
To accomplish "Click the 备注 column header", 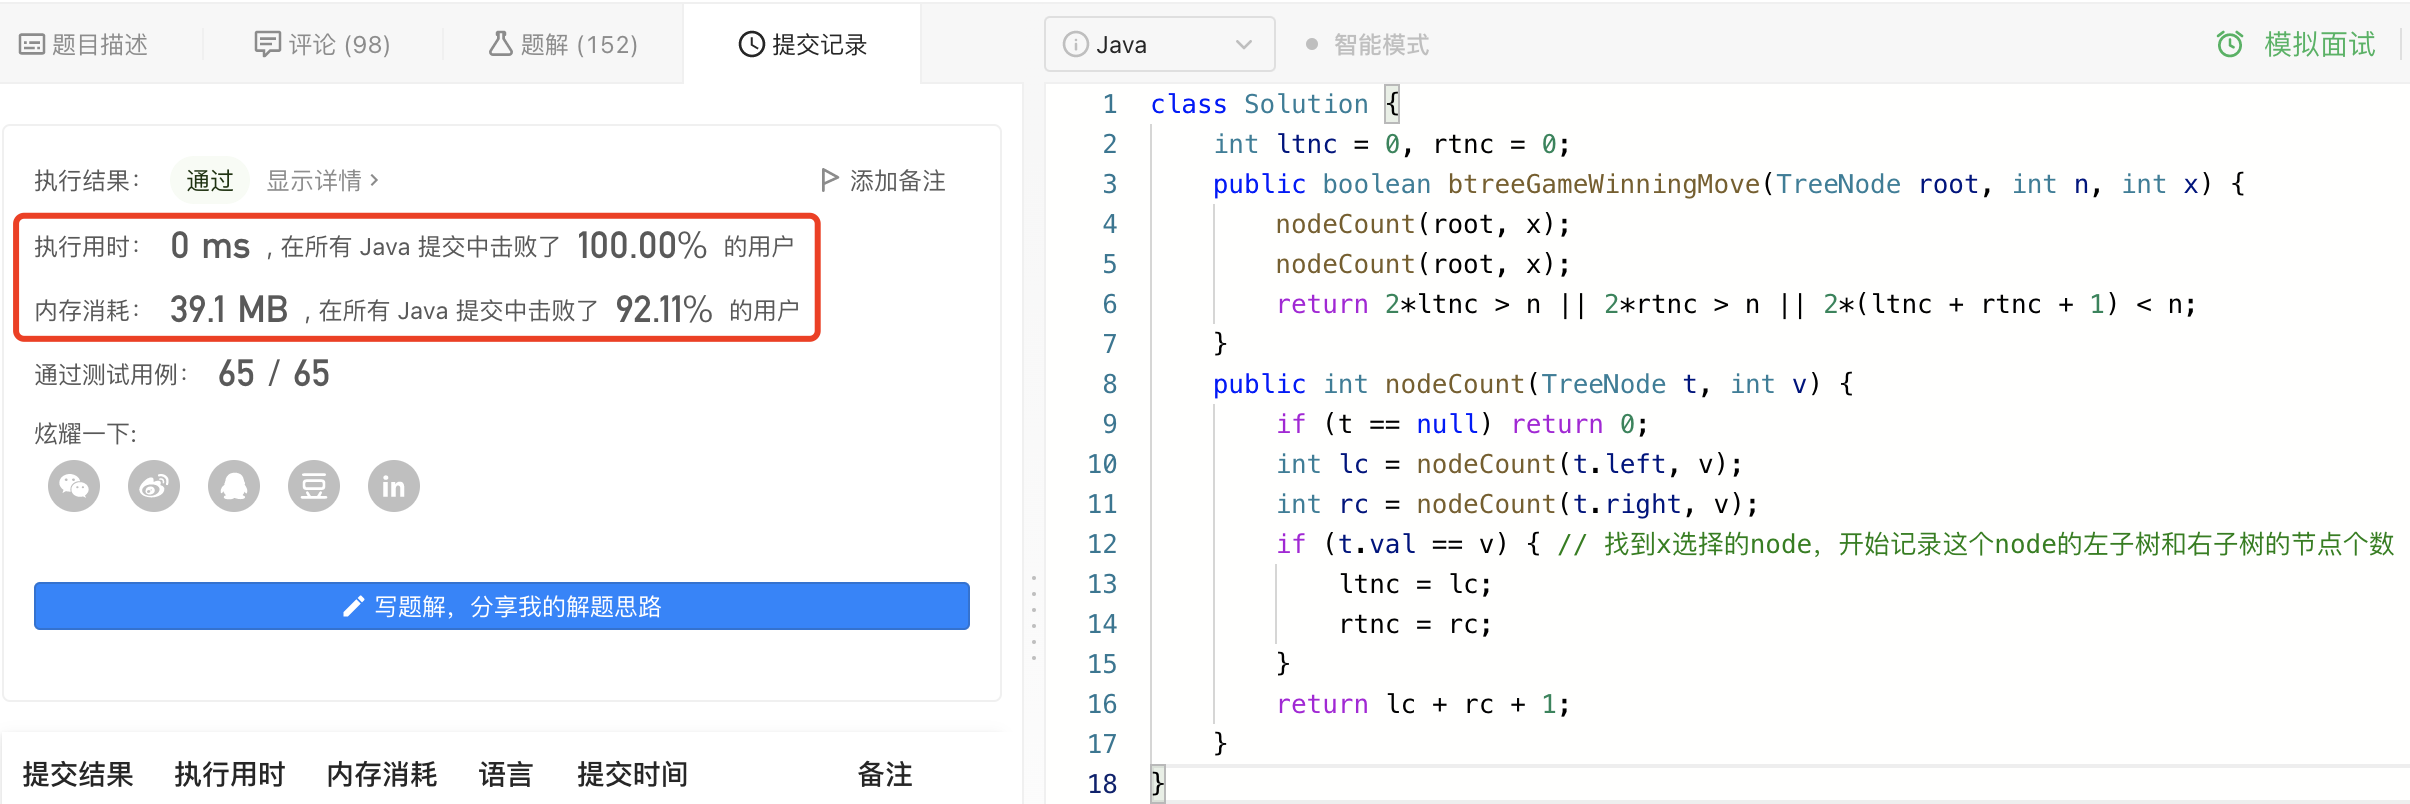I will pyautogui.click(x=885, y=775).
